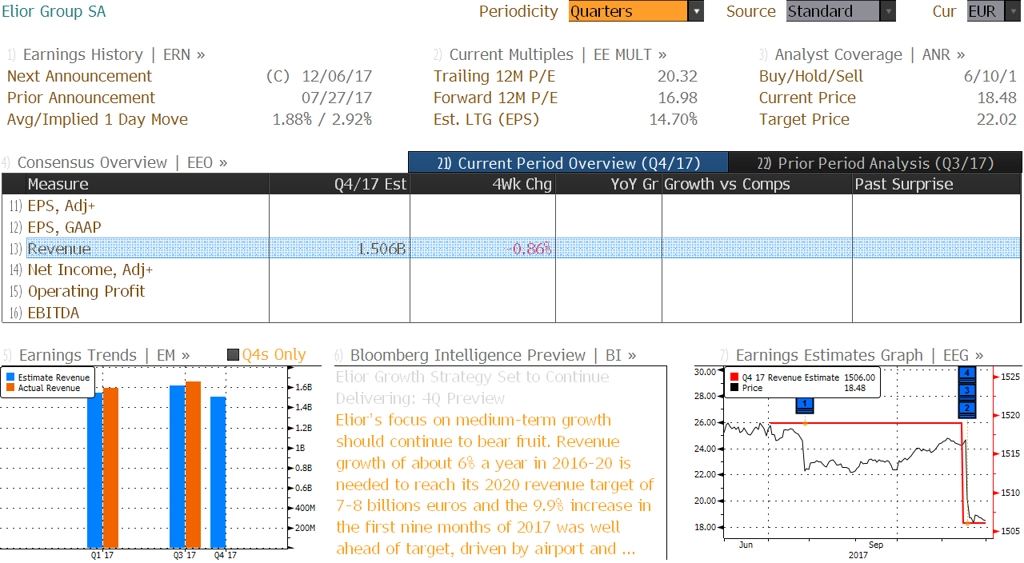1024x563 pixels.
Task: Select the Quarters periodicity field
Action: [628, 11]
